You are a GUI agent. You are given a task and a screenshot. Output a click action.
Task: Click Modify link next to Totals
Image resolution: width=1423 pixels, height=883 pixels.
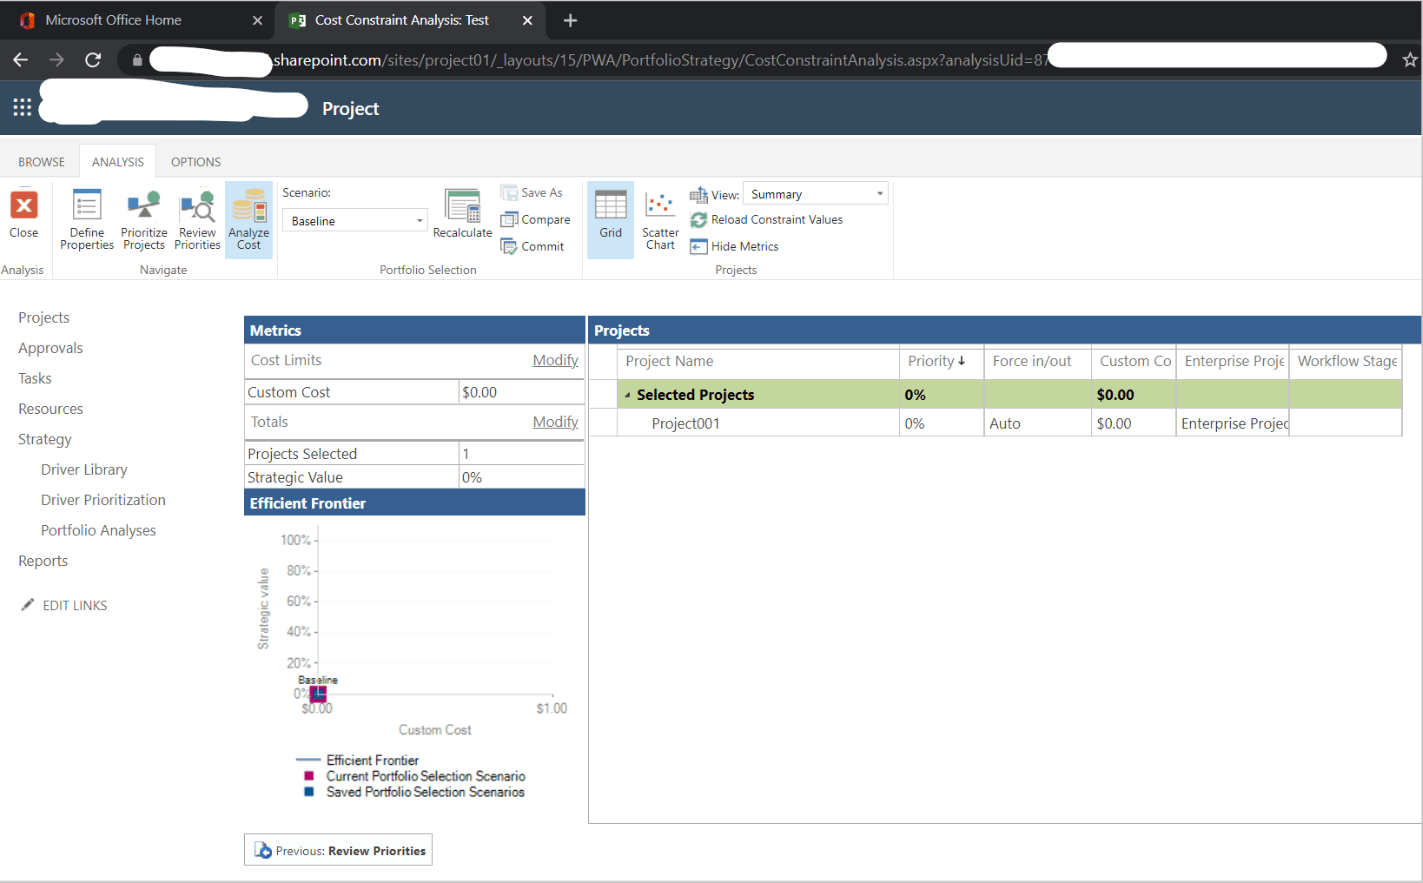tap(555, 422)
